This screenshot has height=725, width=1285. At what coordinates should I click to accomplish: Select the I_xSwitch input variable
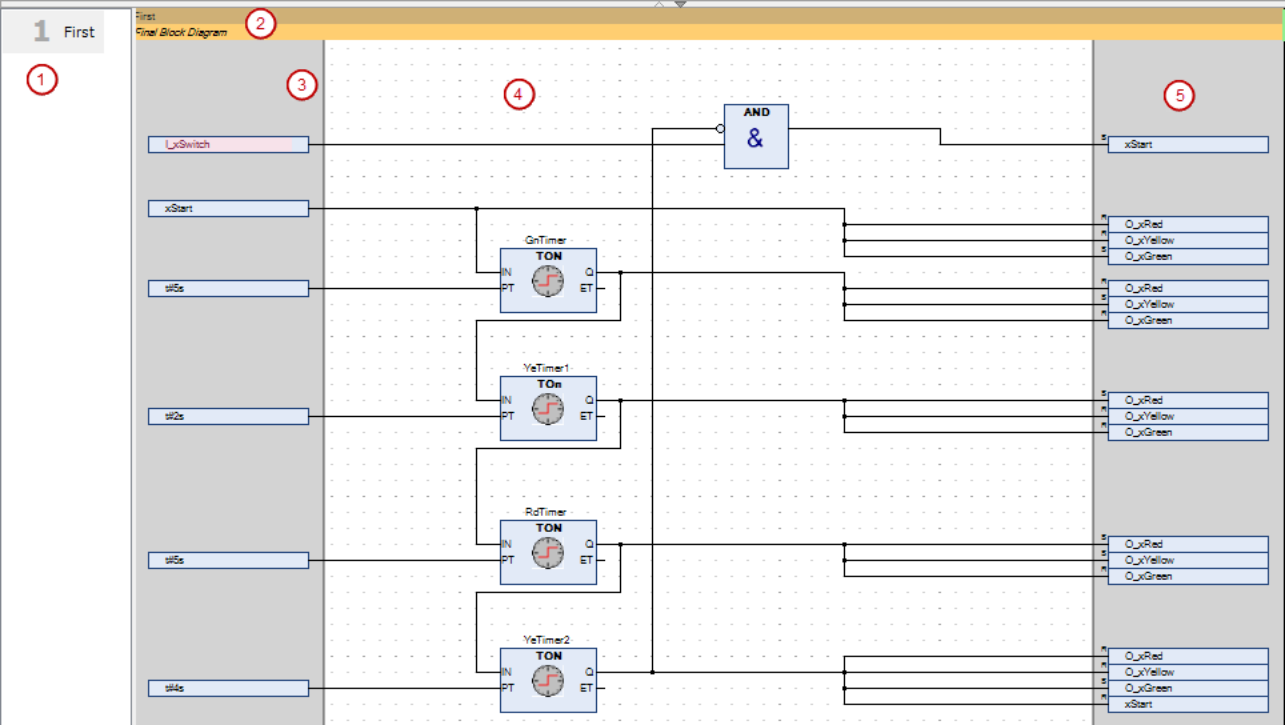(228, 144)
